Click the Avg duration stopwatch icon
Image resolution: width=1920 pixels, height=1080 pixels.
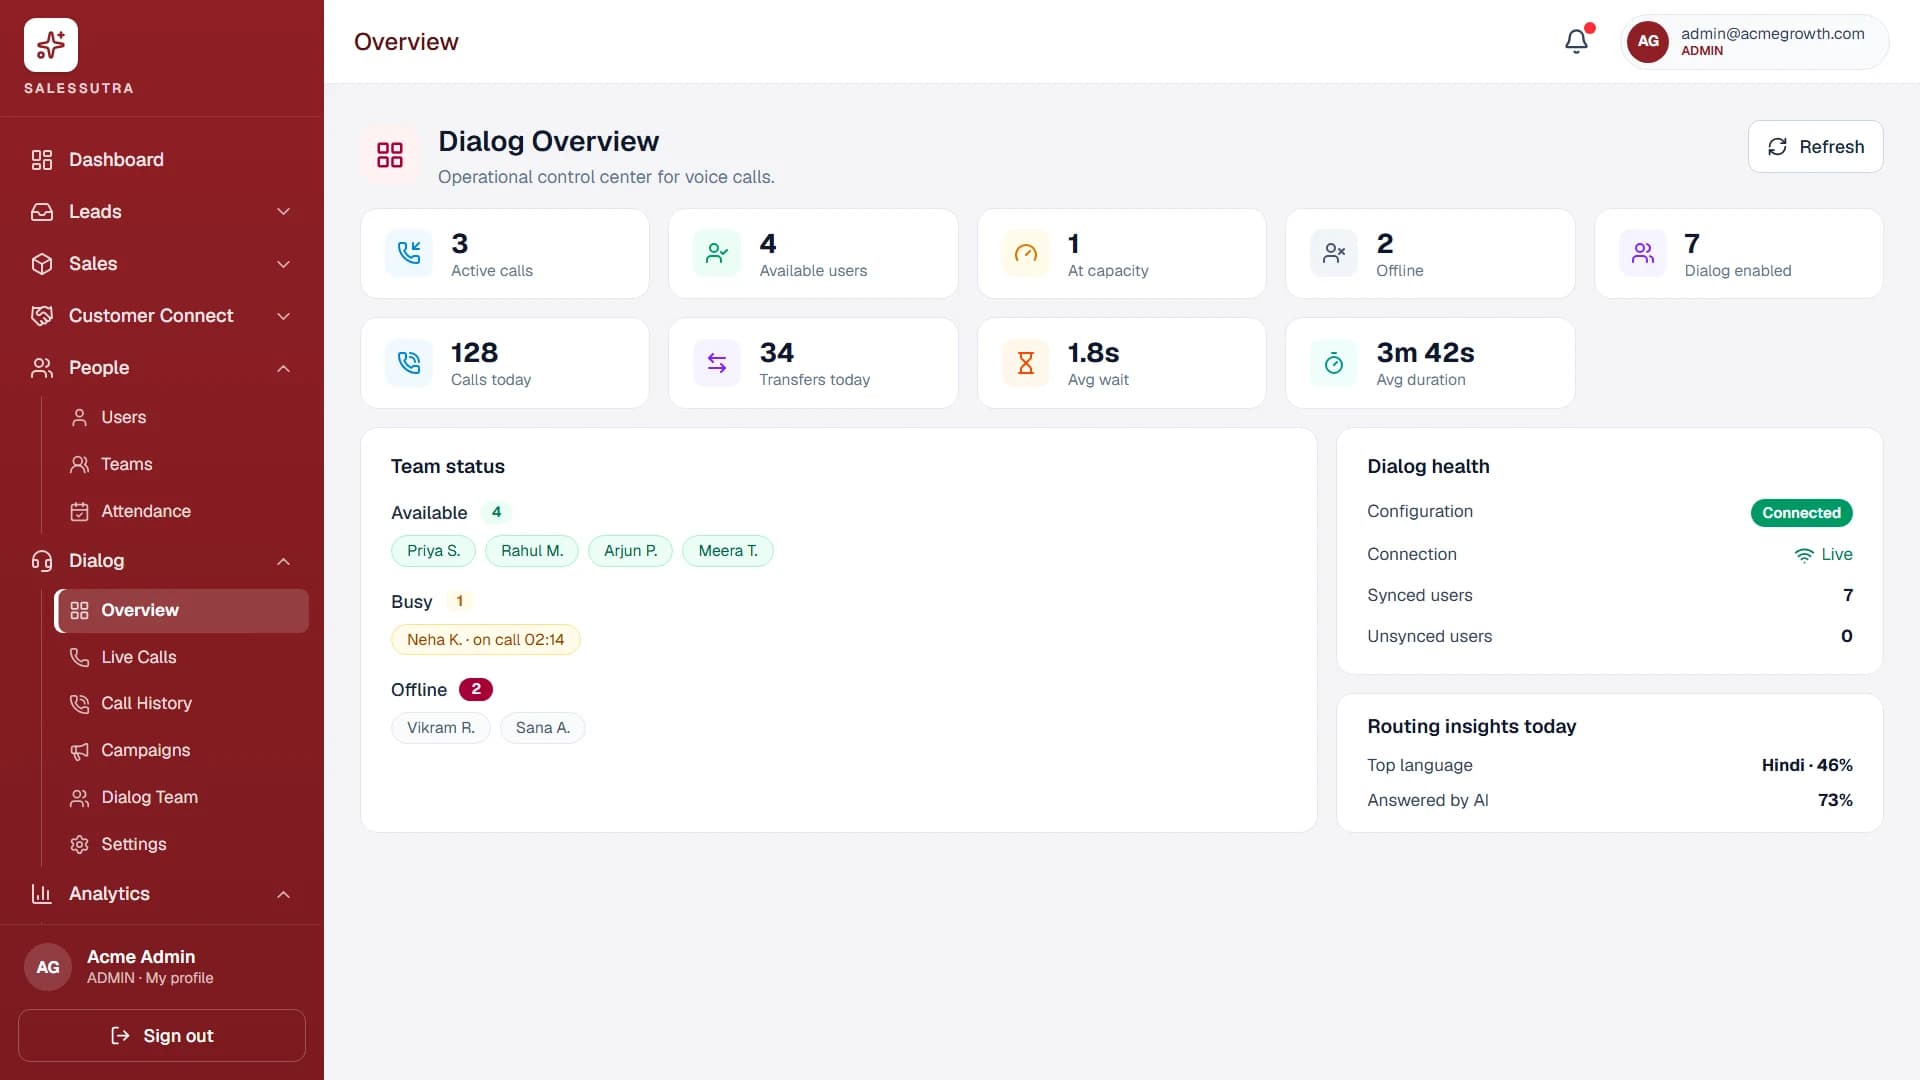[x=1334, y=363]
